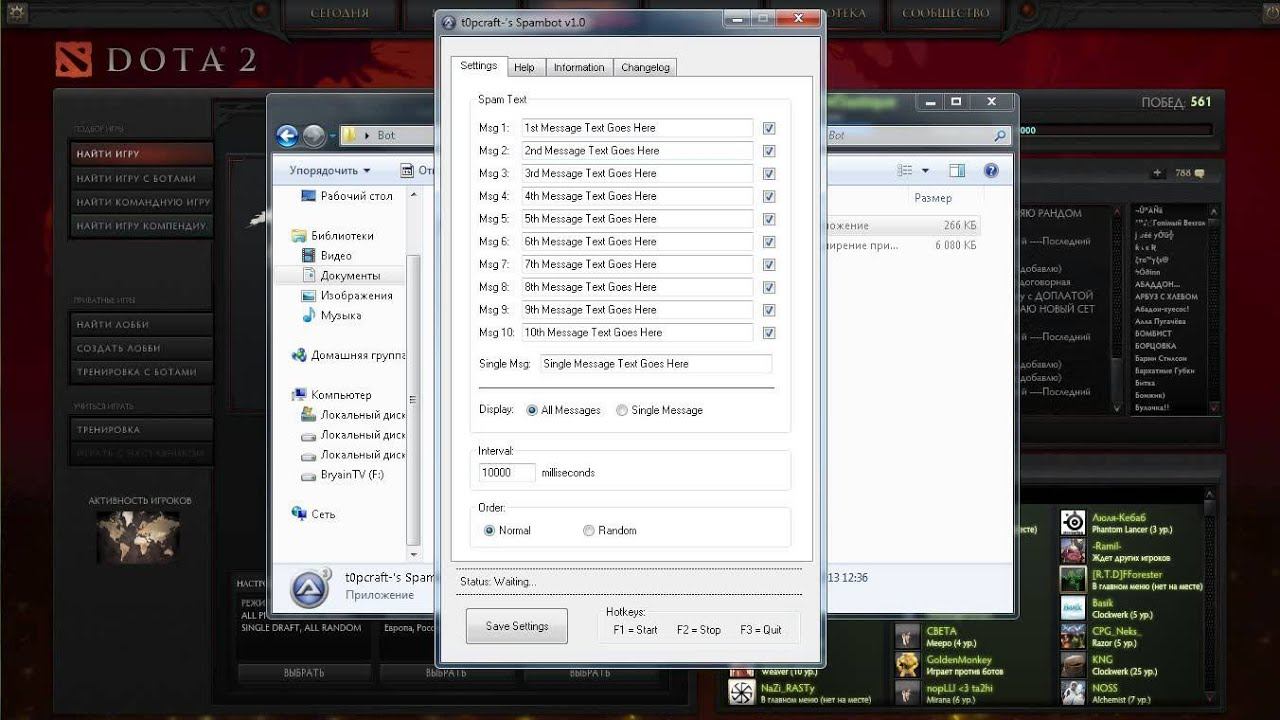Select BryainTV (F:) drive in Explorer

[x=342, y=475]
